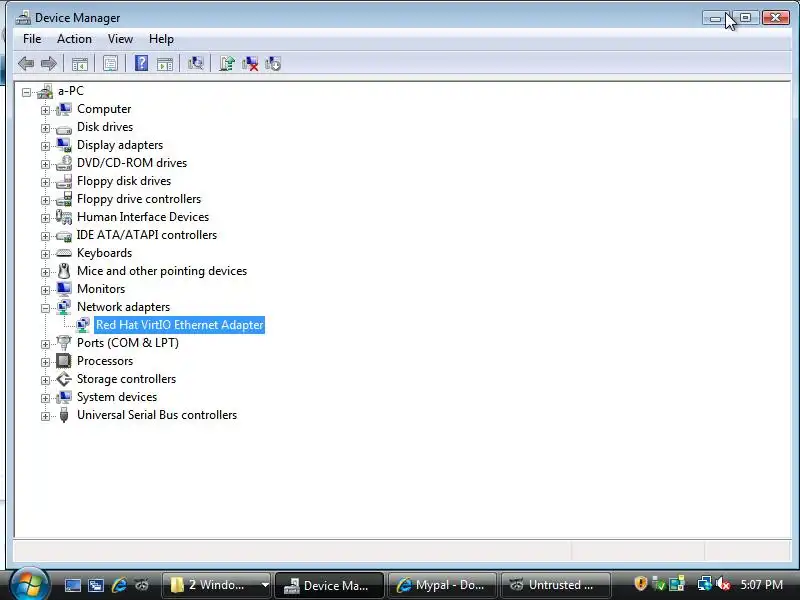Collapse the a-PC root node
800x600 pixels.
(x=26, y=92)
